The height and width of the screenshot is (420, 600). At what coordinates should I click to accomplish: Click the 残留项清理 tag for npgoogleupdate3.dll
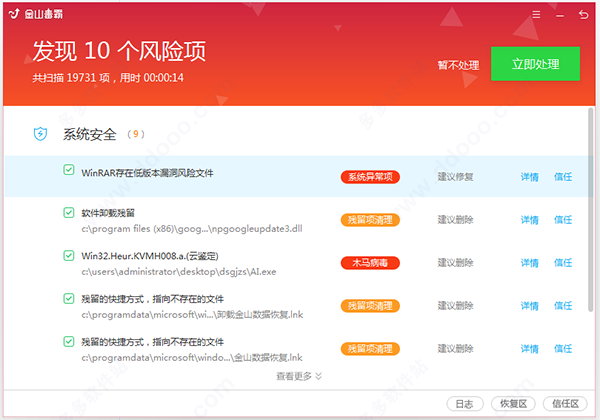[370, 220]
